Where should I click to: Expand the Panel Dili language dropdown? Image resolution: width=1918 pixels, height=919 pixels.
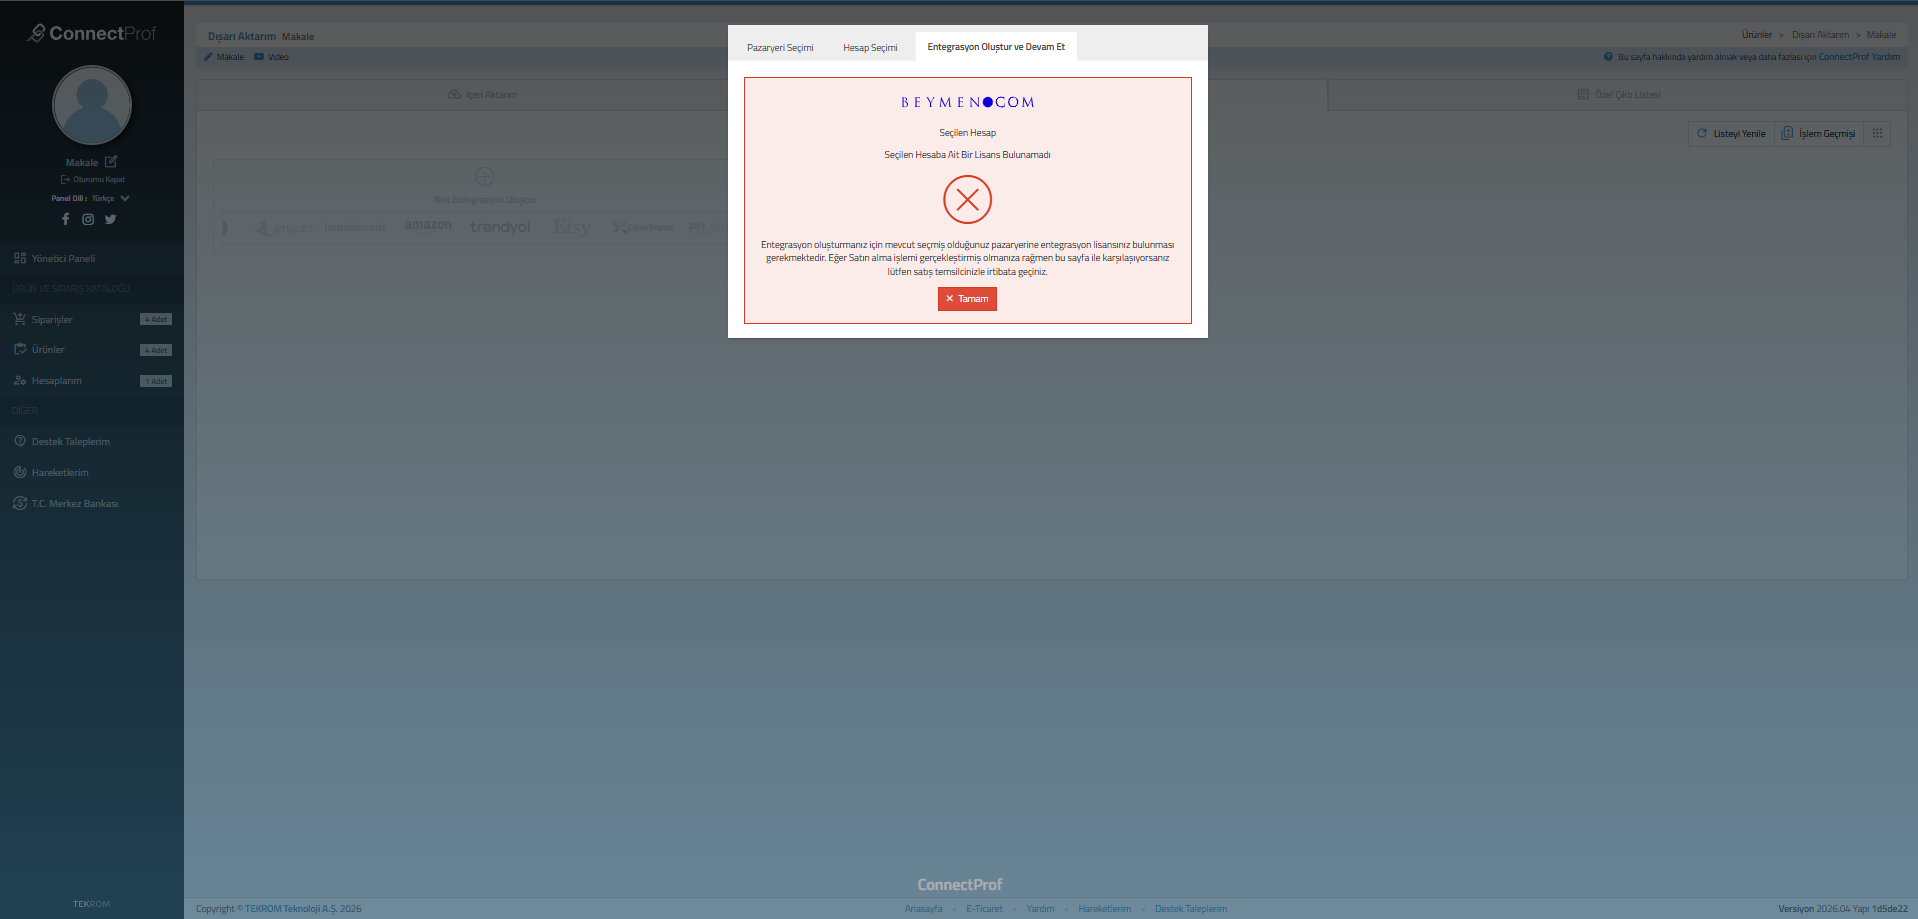click(x=124, y=198)
